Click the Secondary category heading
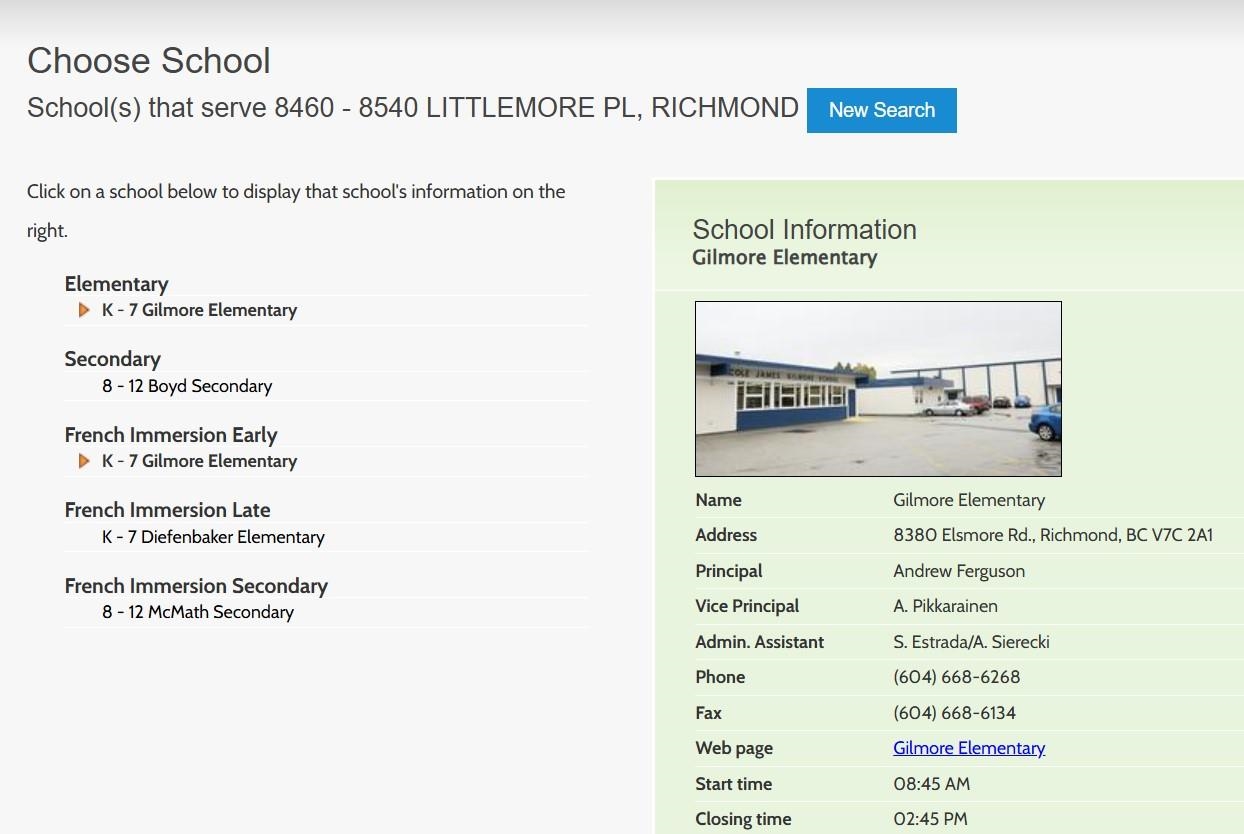Viewport: 1244px width, 834px height. pos(112,359)
